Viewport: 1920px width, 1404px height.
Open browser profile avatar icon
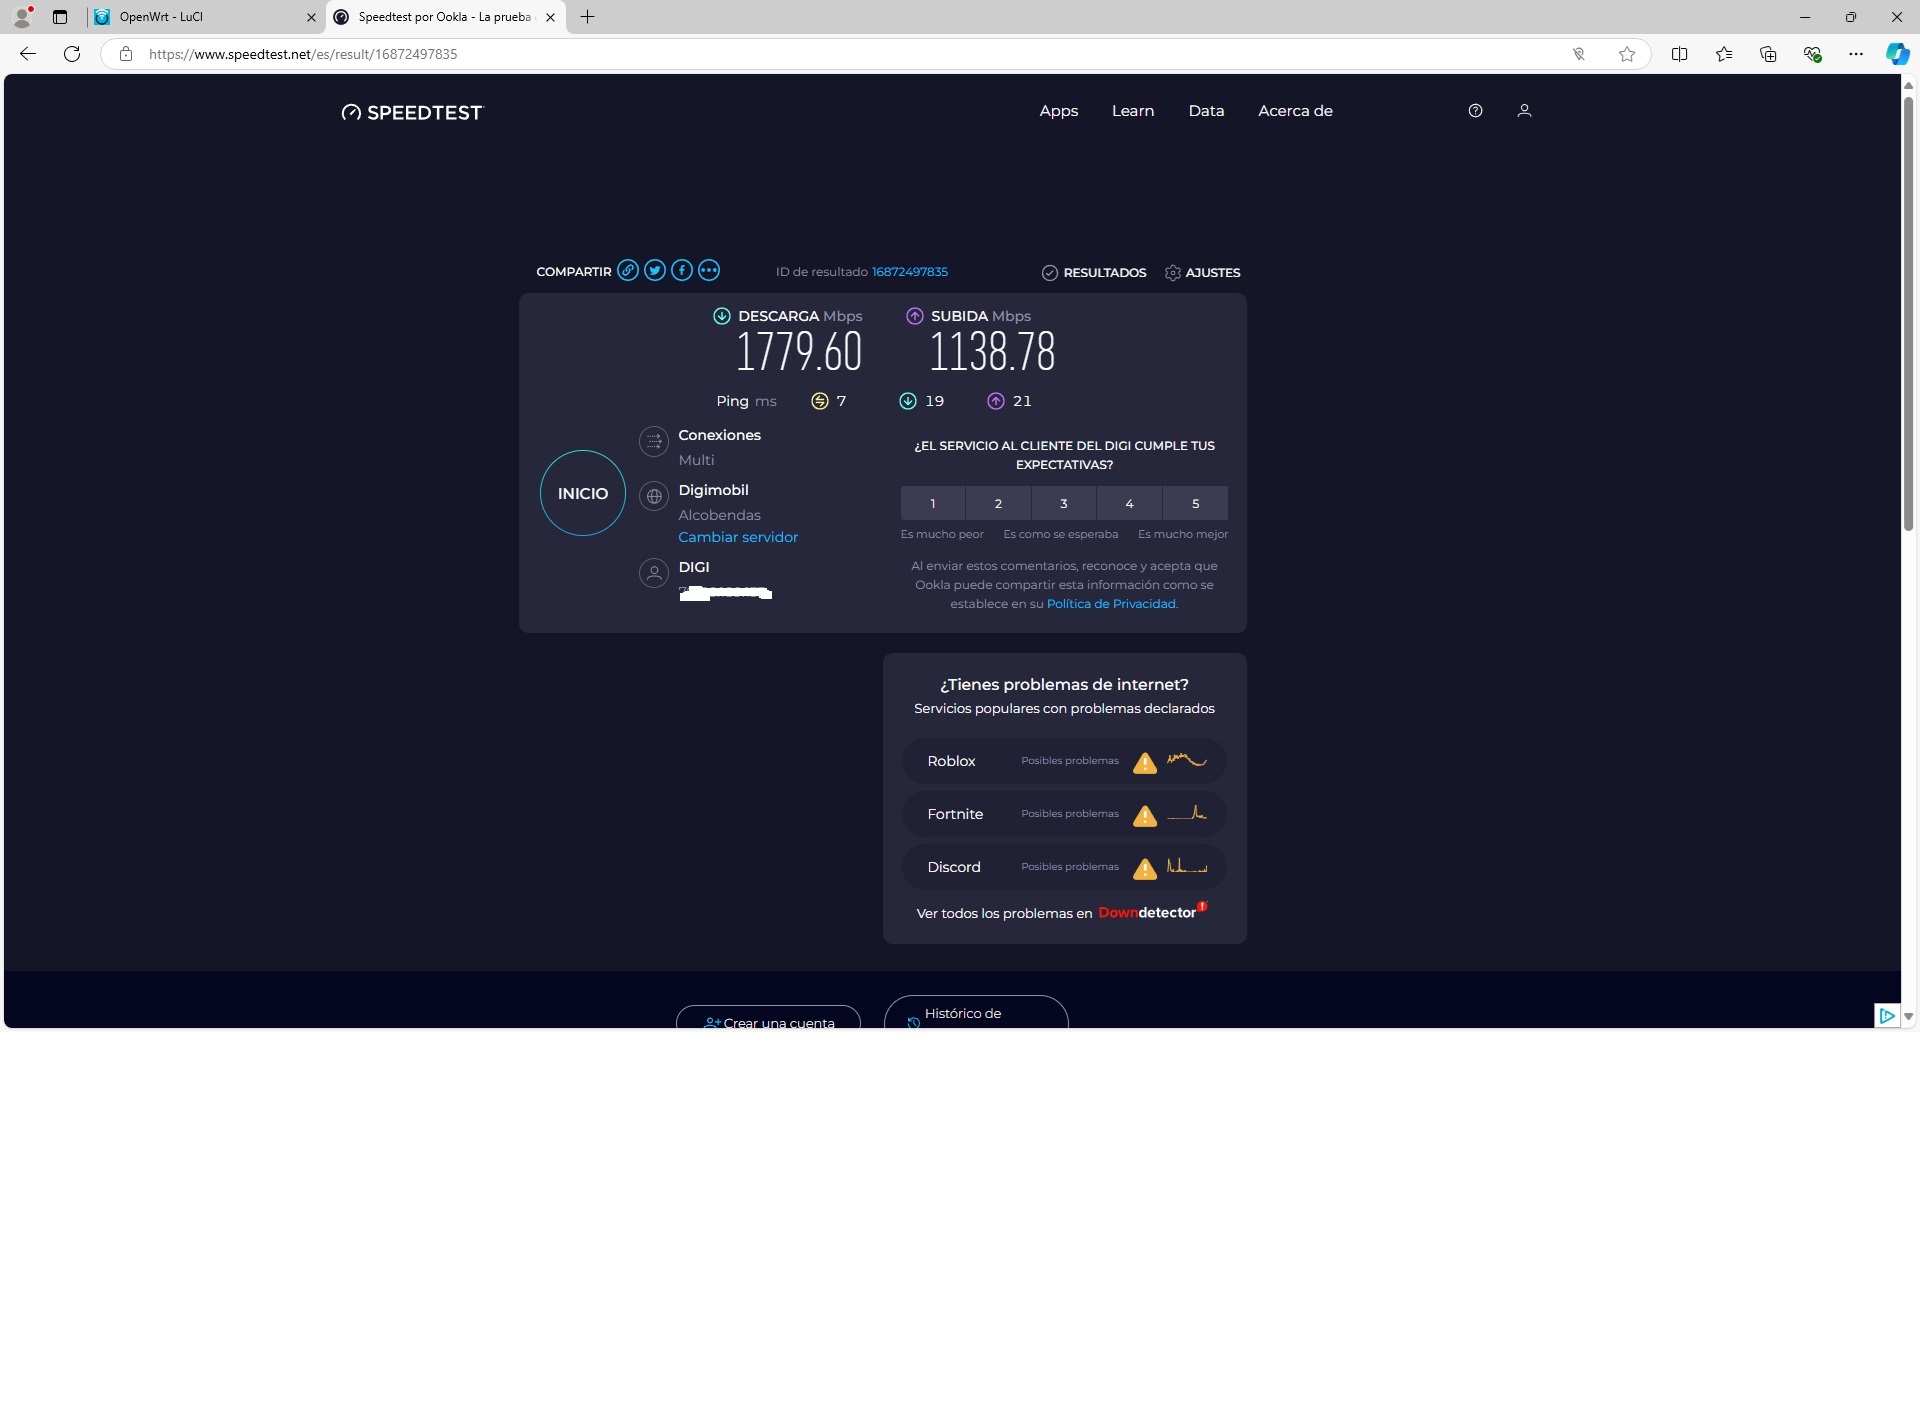22,17
